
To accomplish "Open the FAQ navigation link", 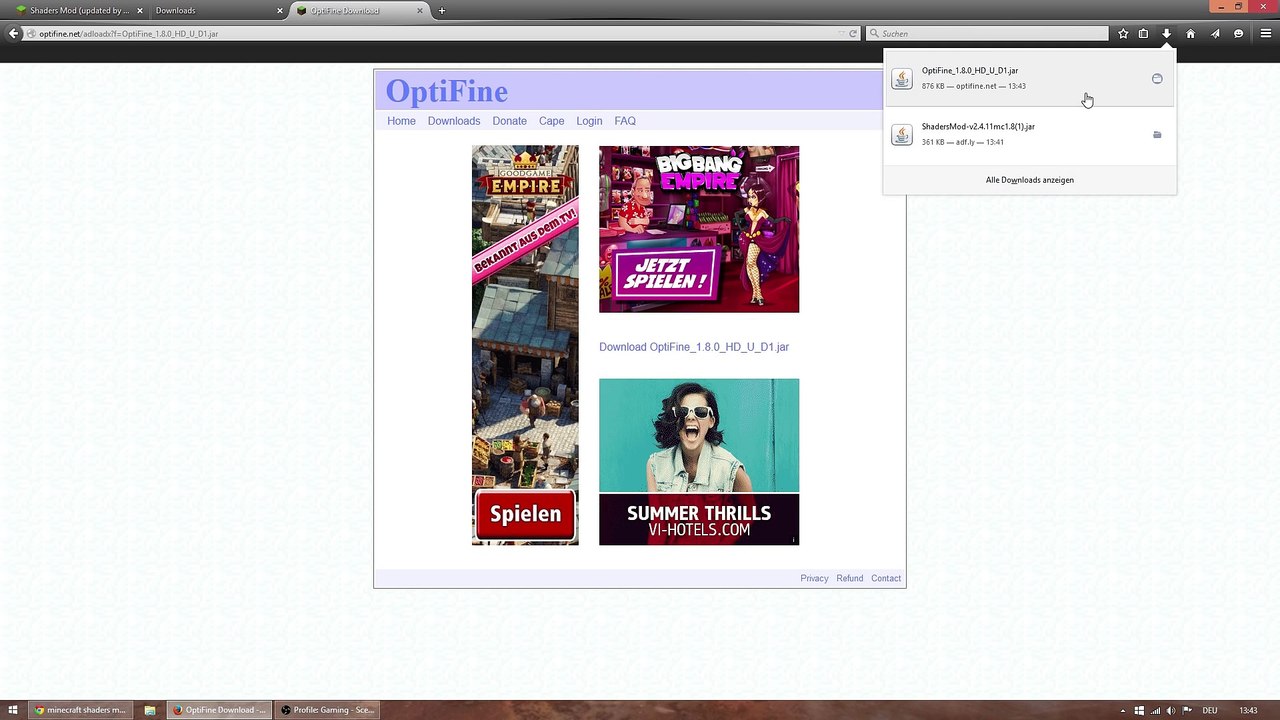I will pyautogui.click(x=625, y=121).
